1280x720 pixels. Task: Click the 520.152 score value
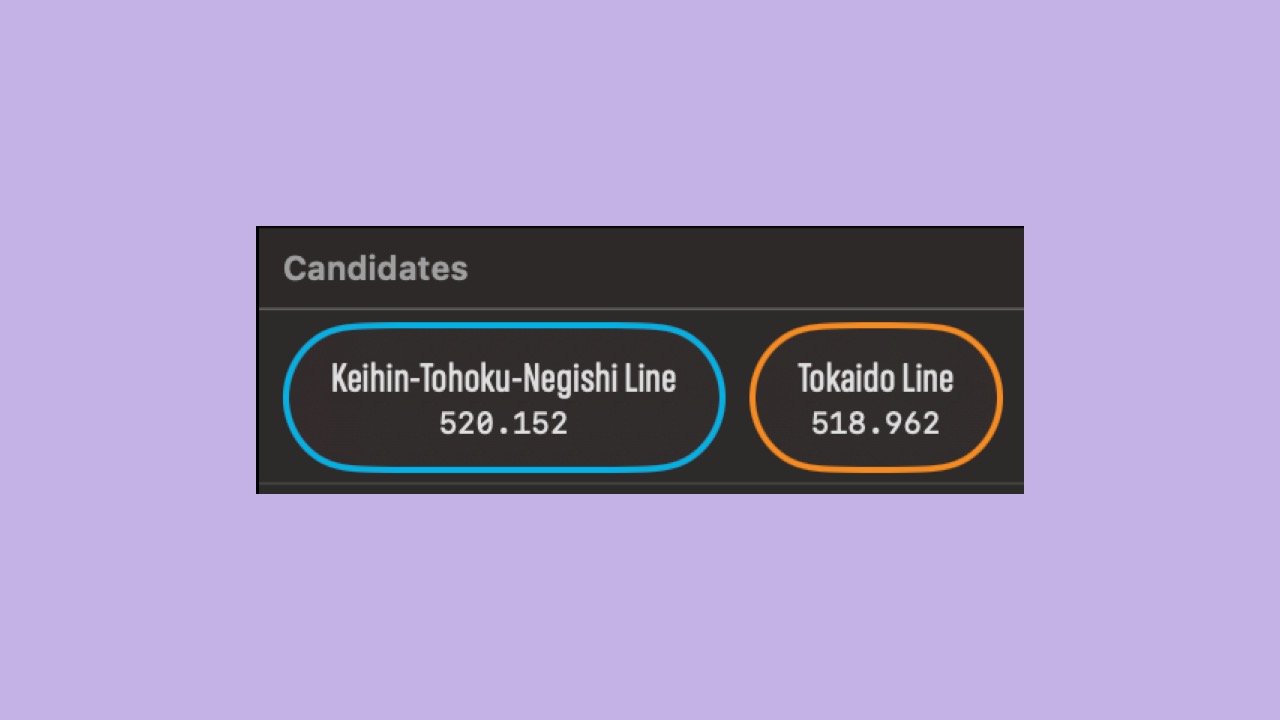pos(504,423)
